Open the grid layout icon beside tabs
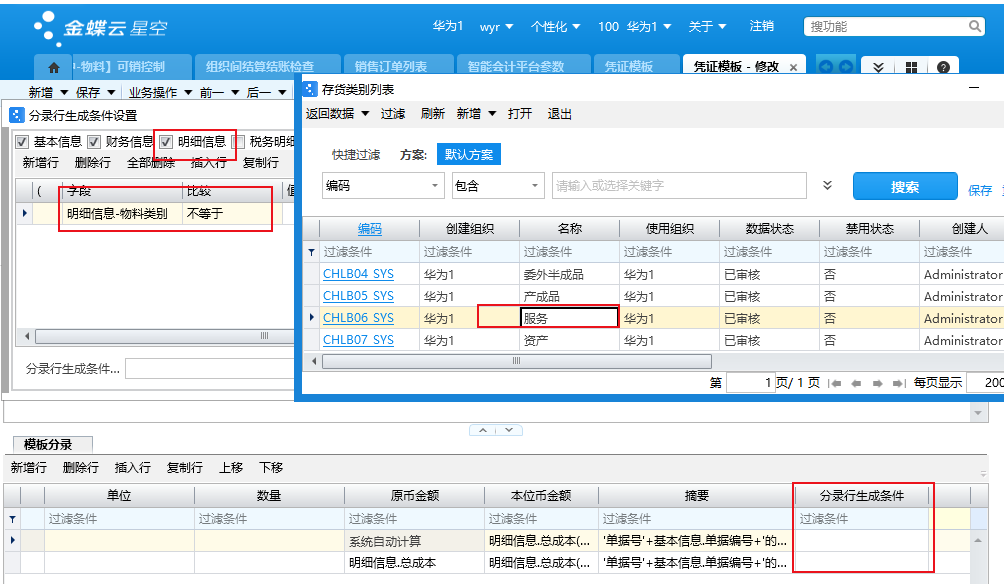 911,67
